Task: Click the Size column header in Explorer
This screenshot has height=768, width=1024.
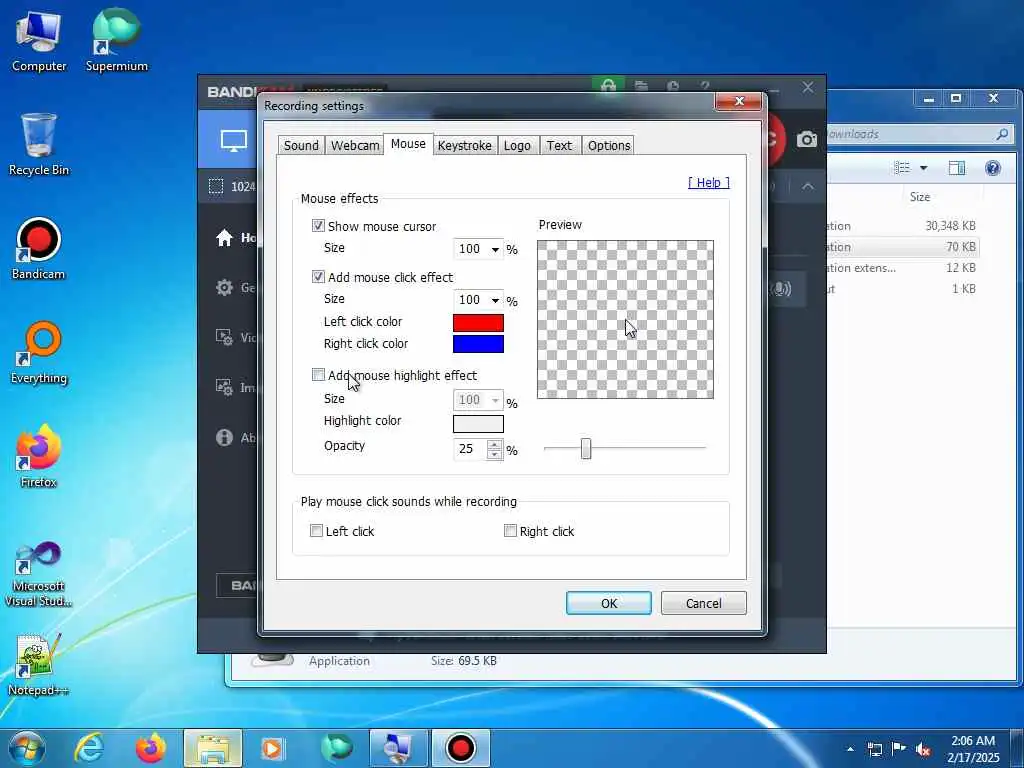Action: click(x=920, y=197)
